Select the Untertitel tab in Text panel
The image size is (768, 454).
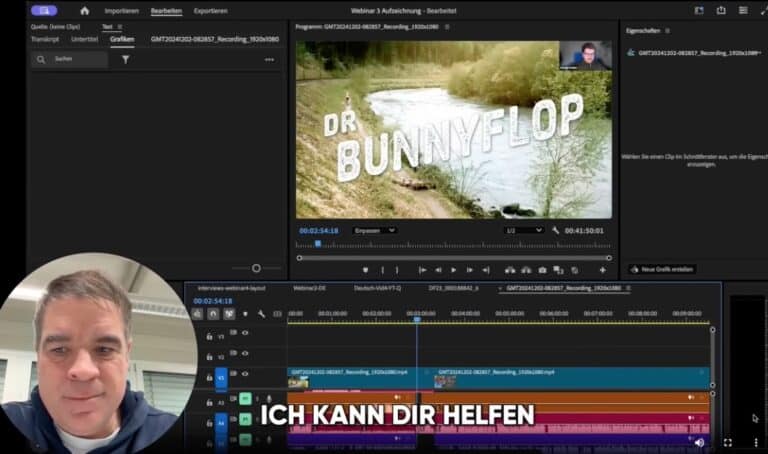tap(85, 39)
